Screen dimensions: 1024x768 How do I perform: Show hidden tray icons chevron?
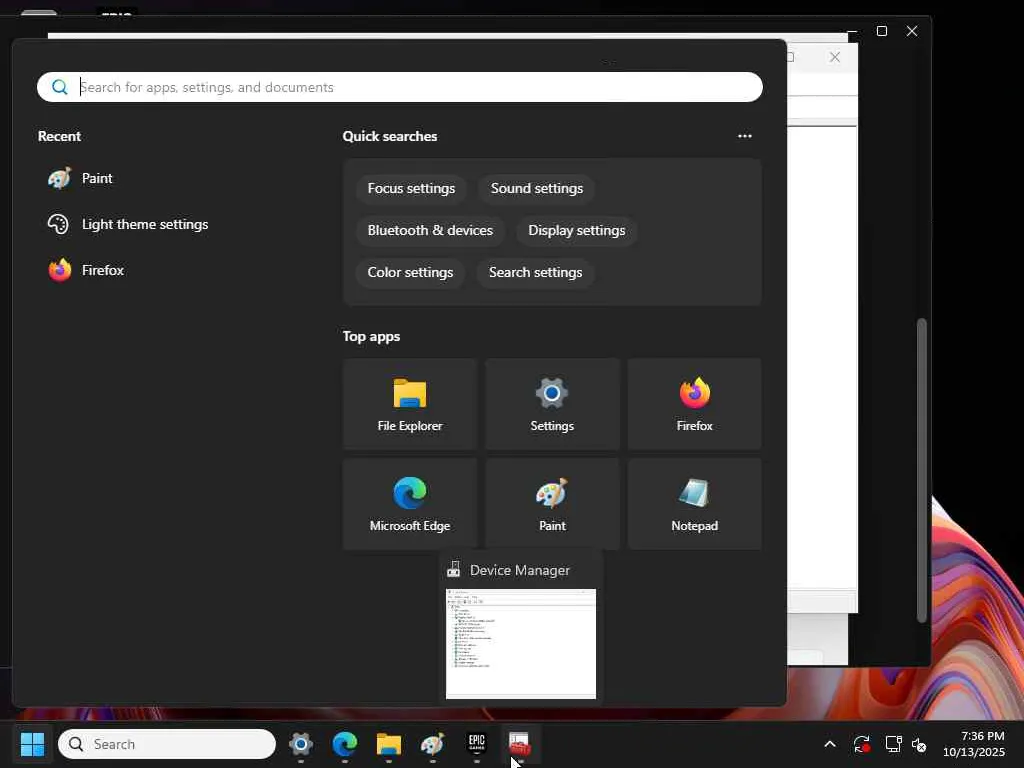(829, 744)
